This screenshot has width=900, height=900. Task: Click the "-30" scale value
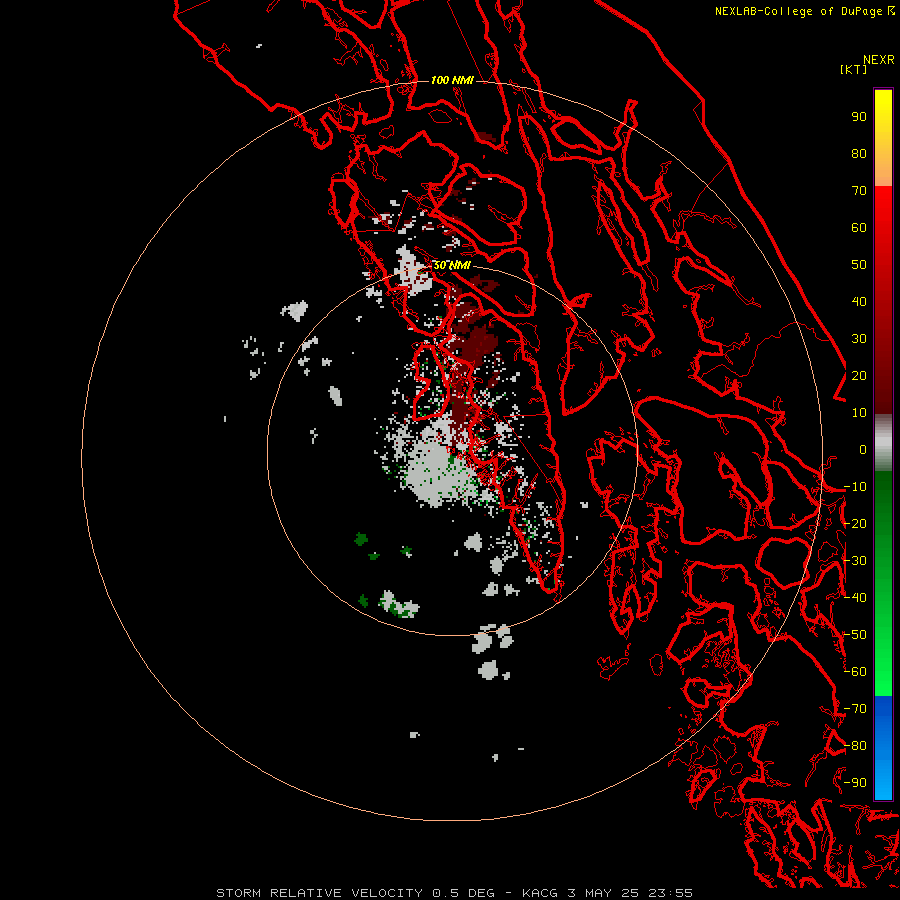tap(855, 561)
